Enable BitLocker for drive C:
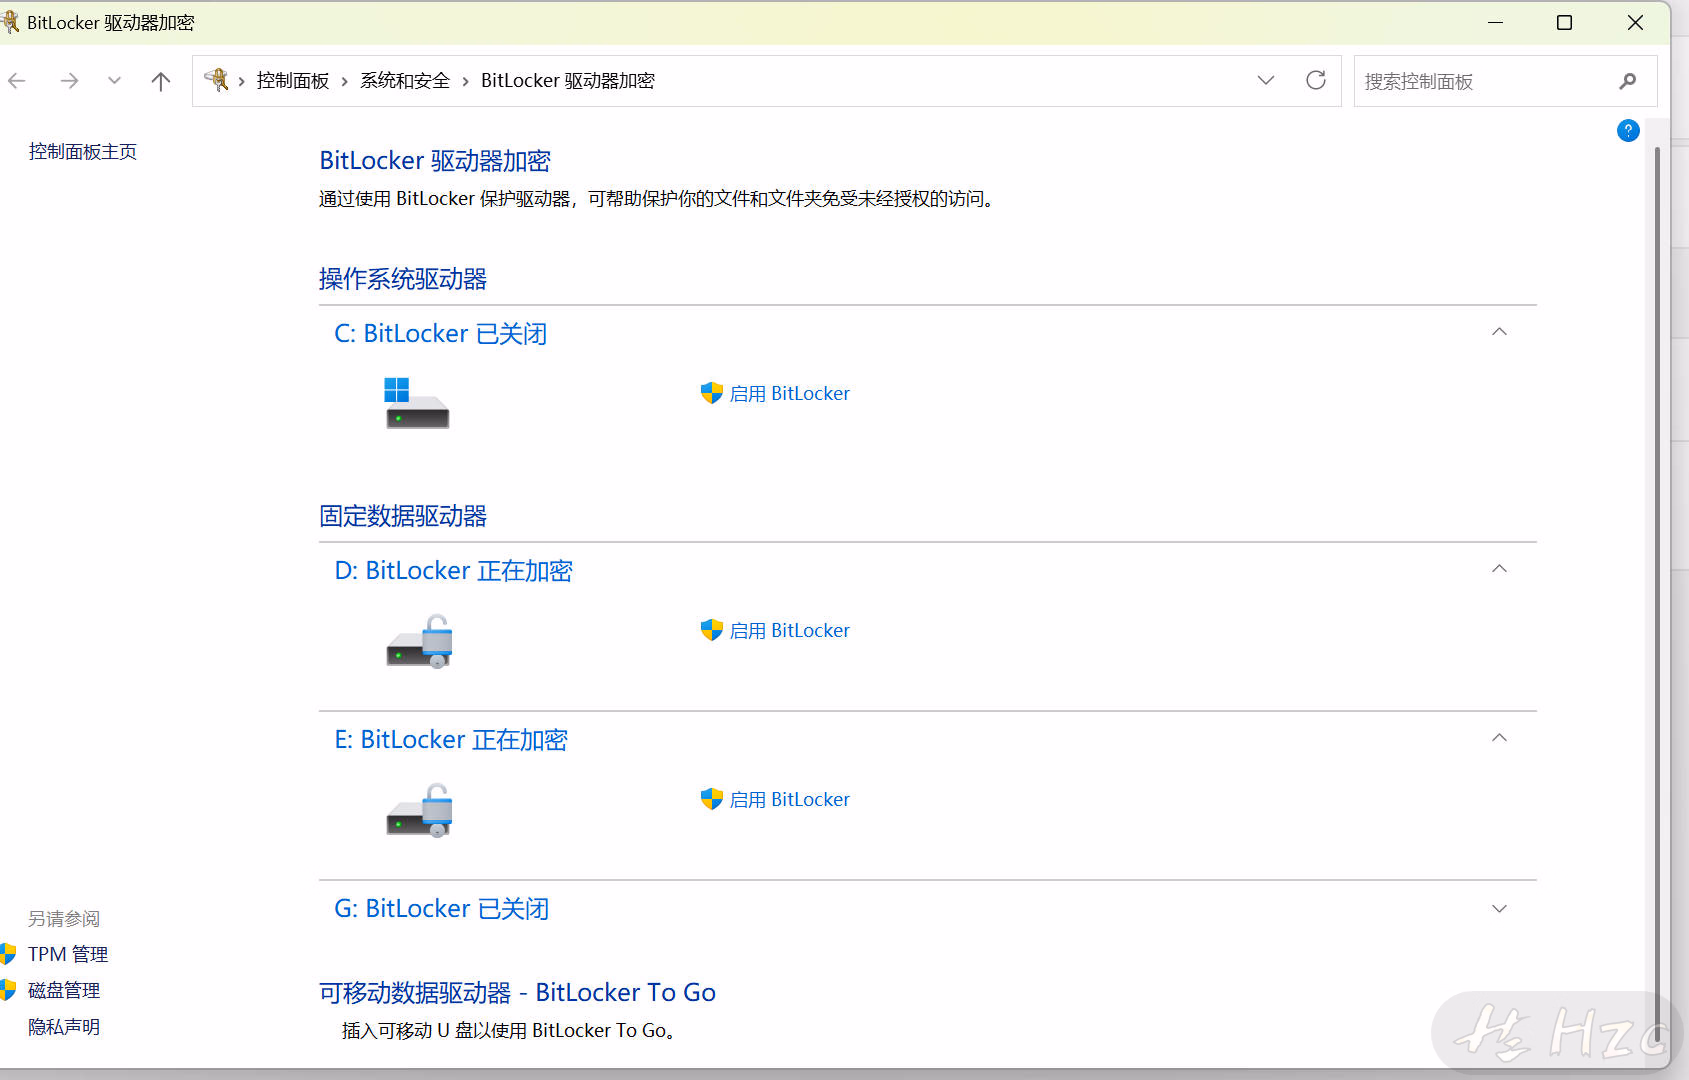 coord(790,394)
